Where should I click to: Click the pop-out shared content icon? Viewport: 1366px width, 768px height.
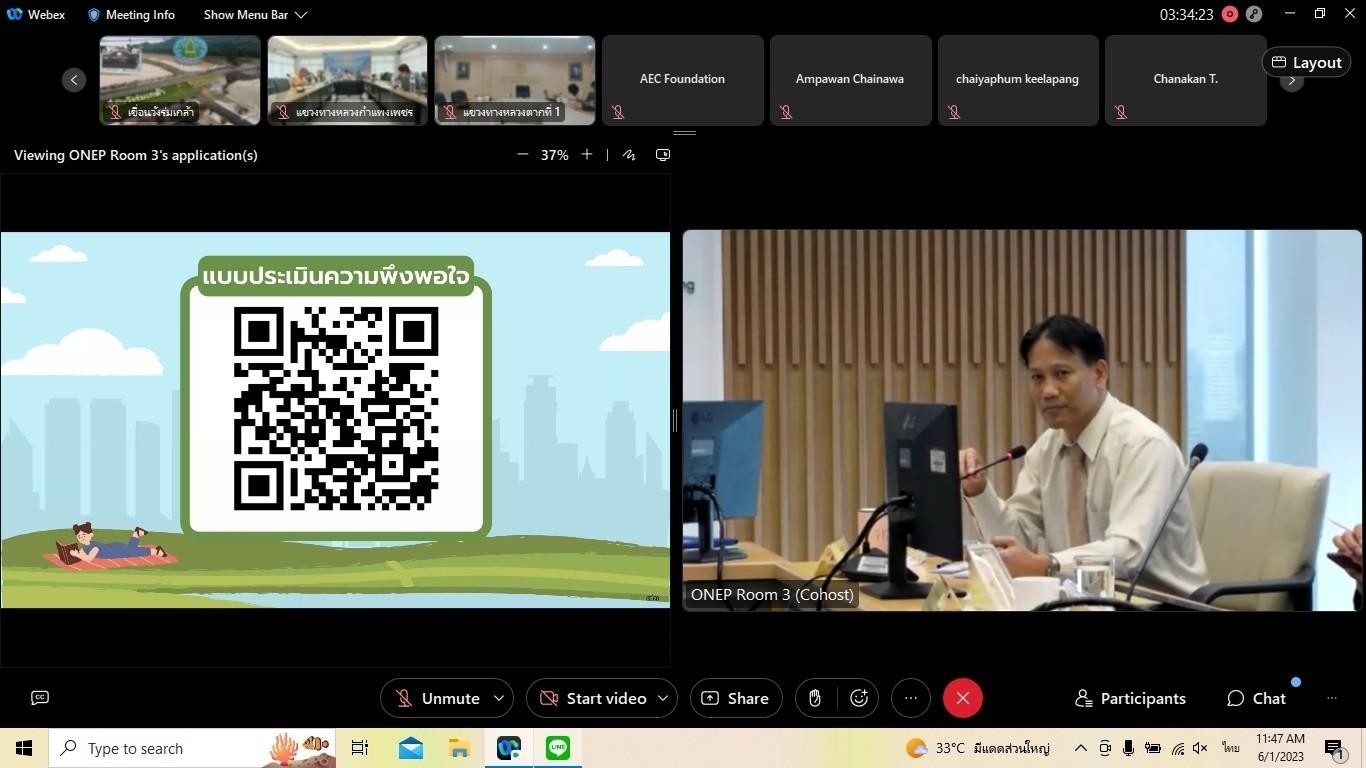662,155
